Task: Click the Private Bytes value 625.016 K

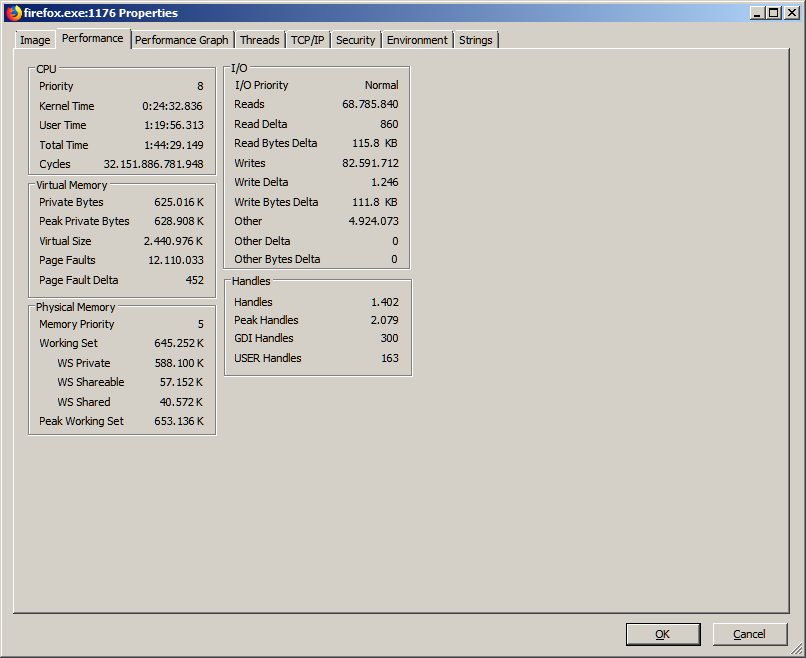Action: click(179, 203)
